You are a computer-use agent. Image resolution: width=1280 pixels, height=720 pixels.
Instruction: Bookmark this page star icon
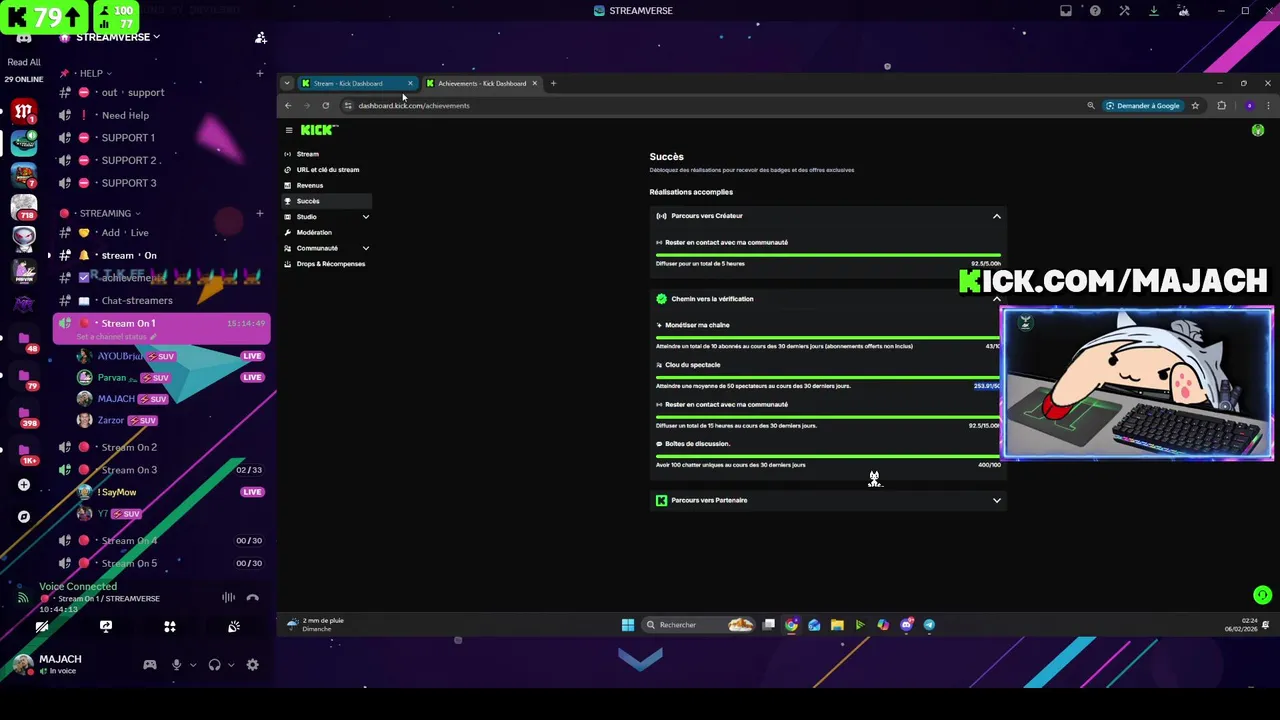pyautogui.click(x=1195, y=105)
